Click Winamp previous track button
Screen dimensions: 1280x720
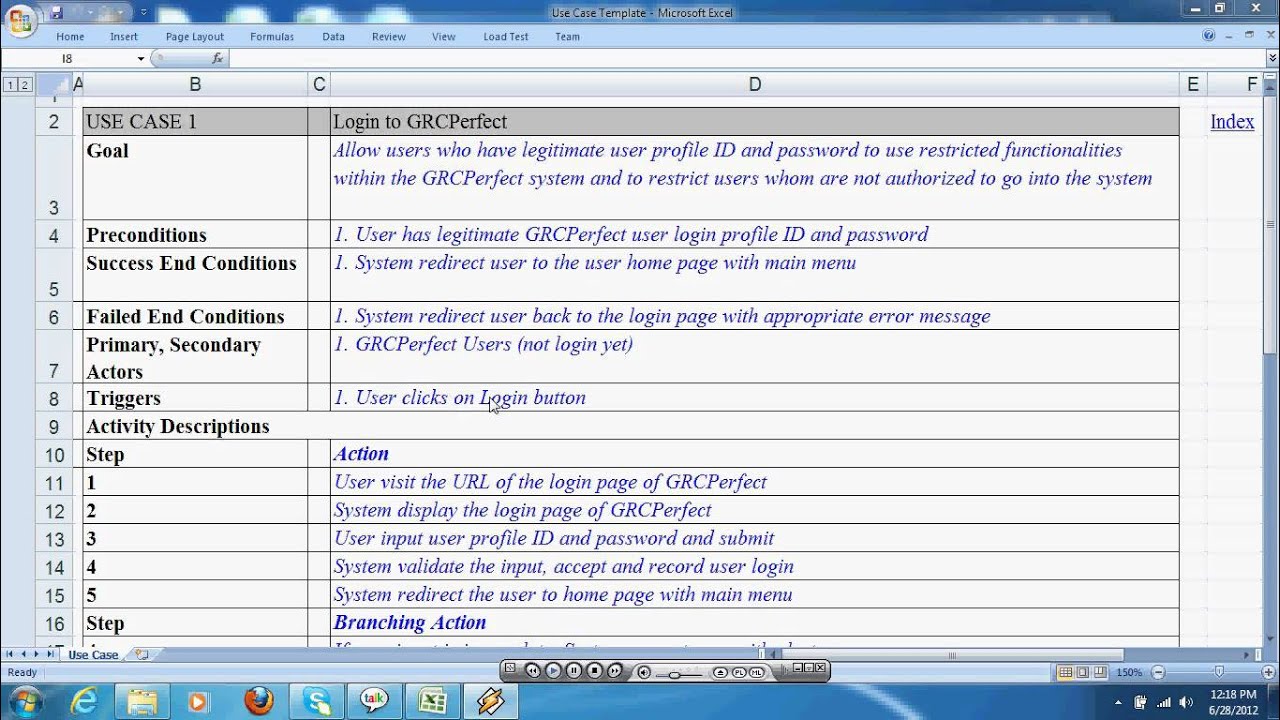pyautogui.click(x=532, y=671)
